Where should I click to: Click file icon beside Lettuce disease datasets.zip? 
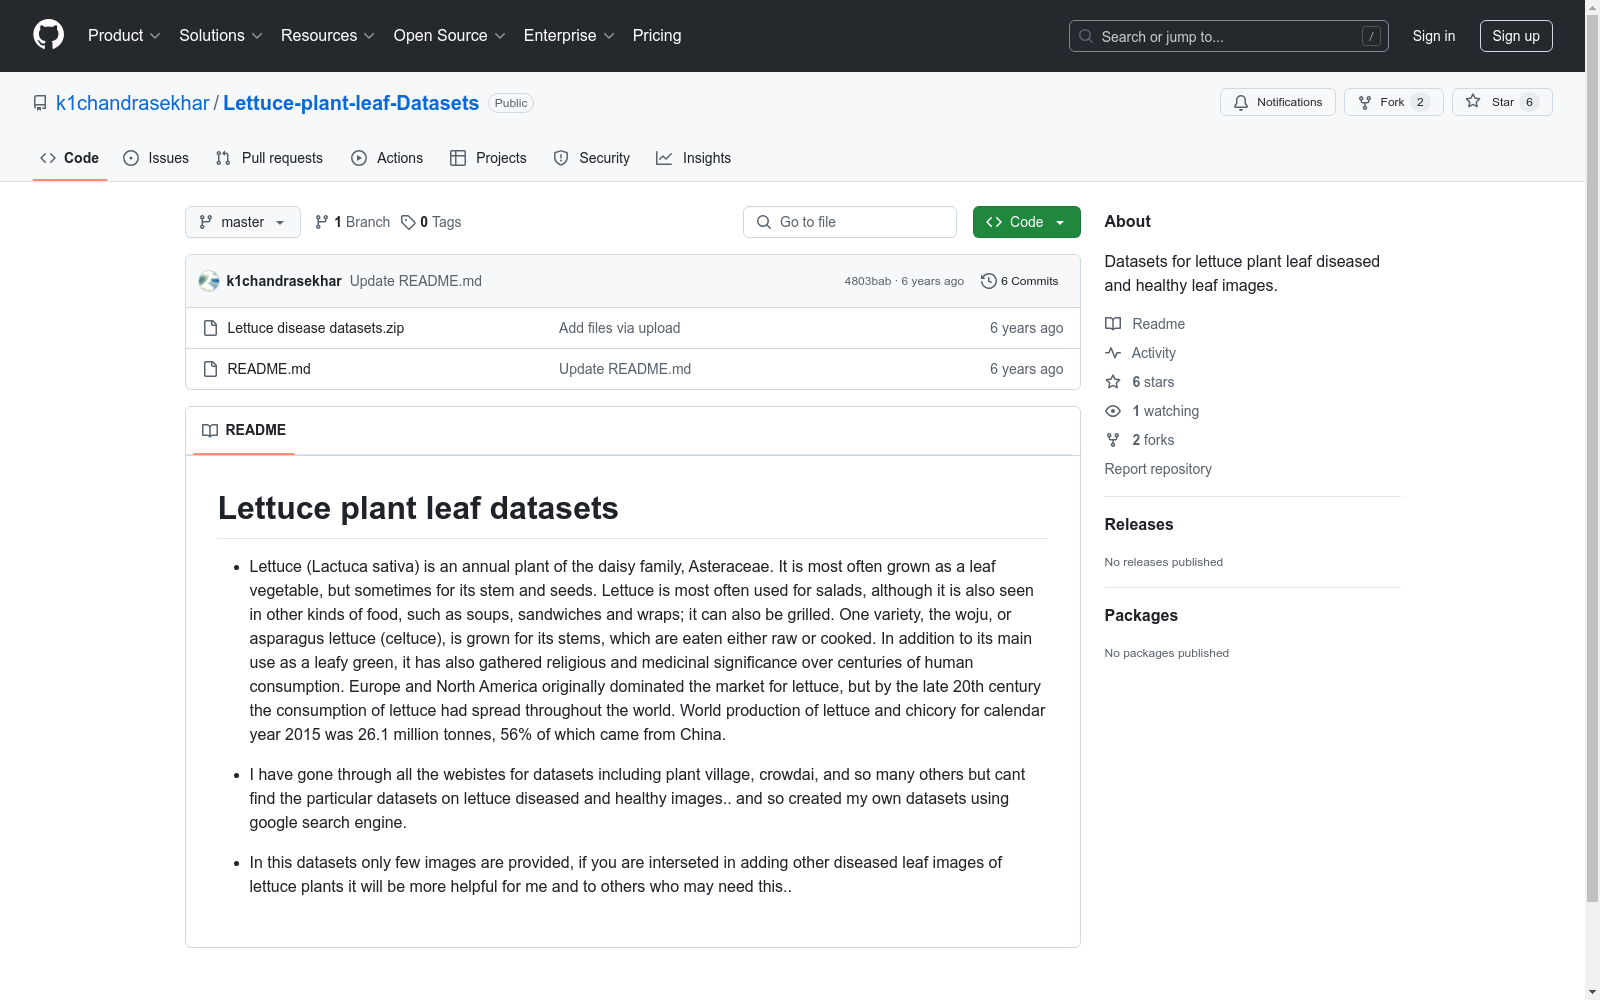(x=210, y=328)
